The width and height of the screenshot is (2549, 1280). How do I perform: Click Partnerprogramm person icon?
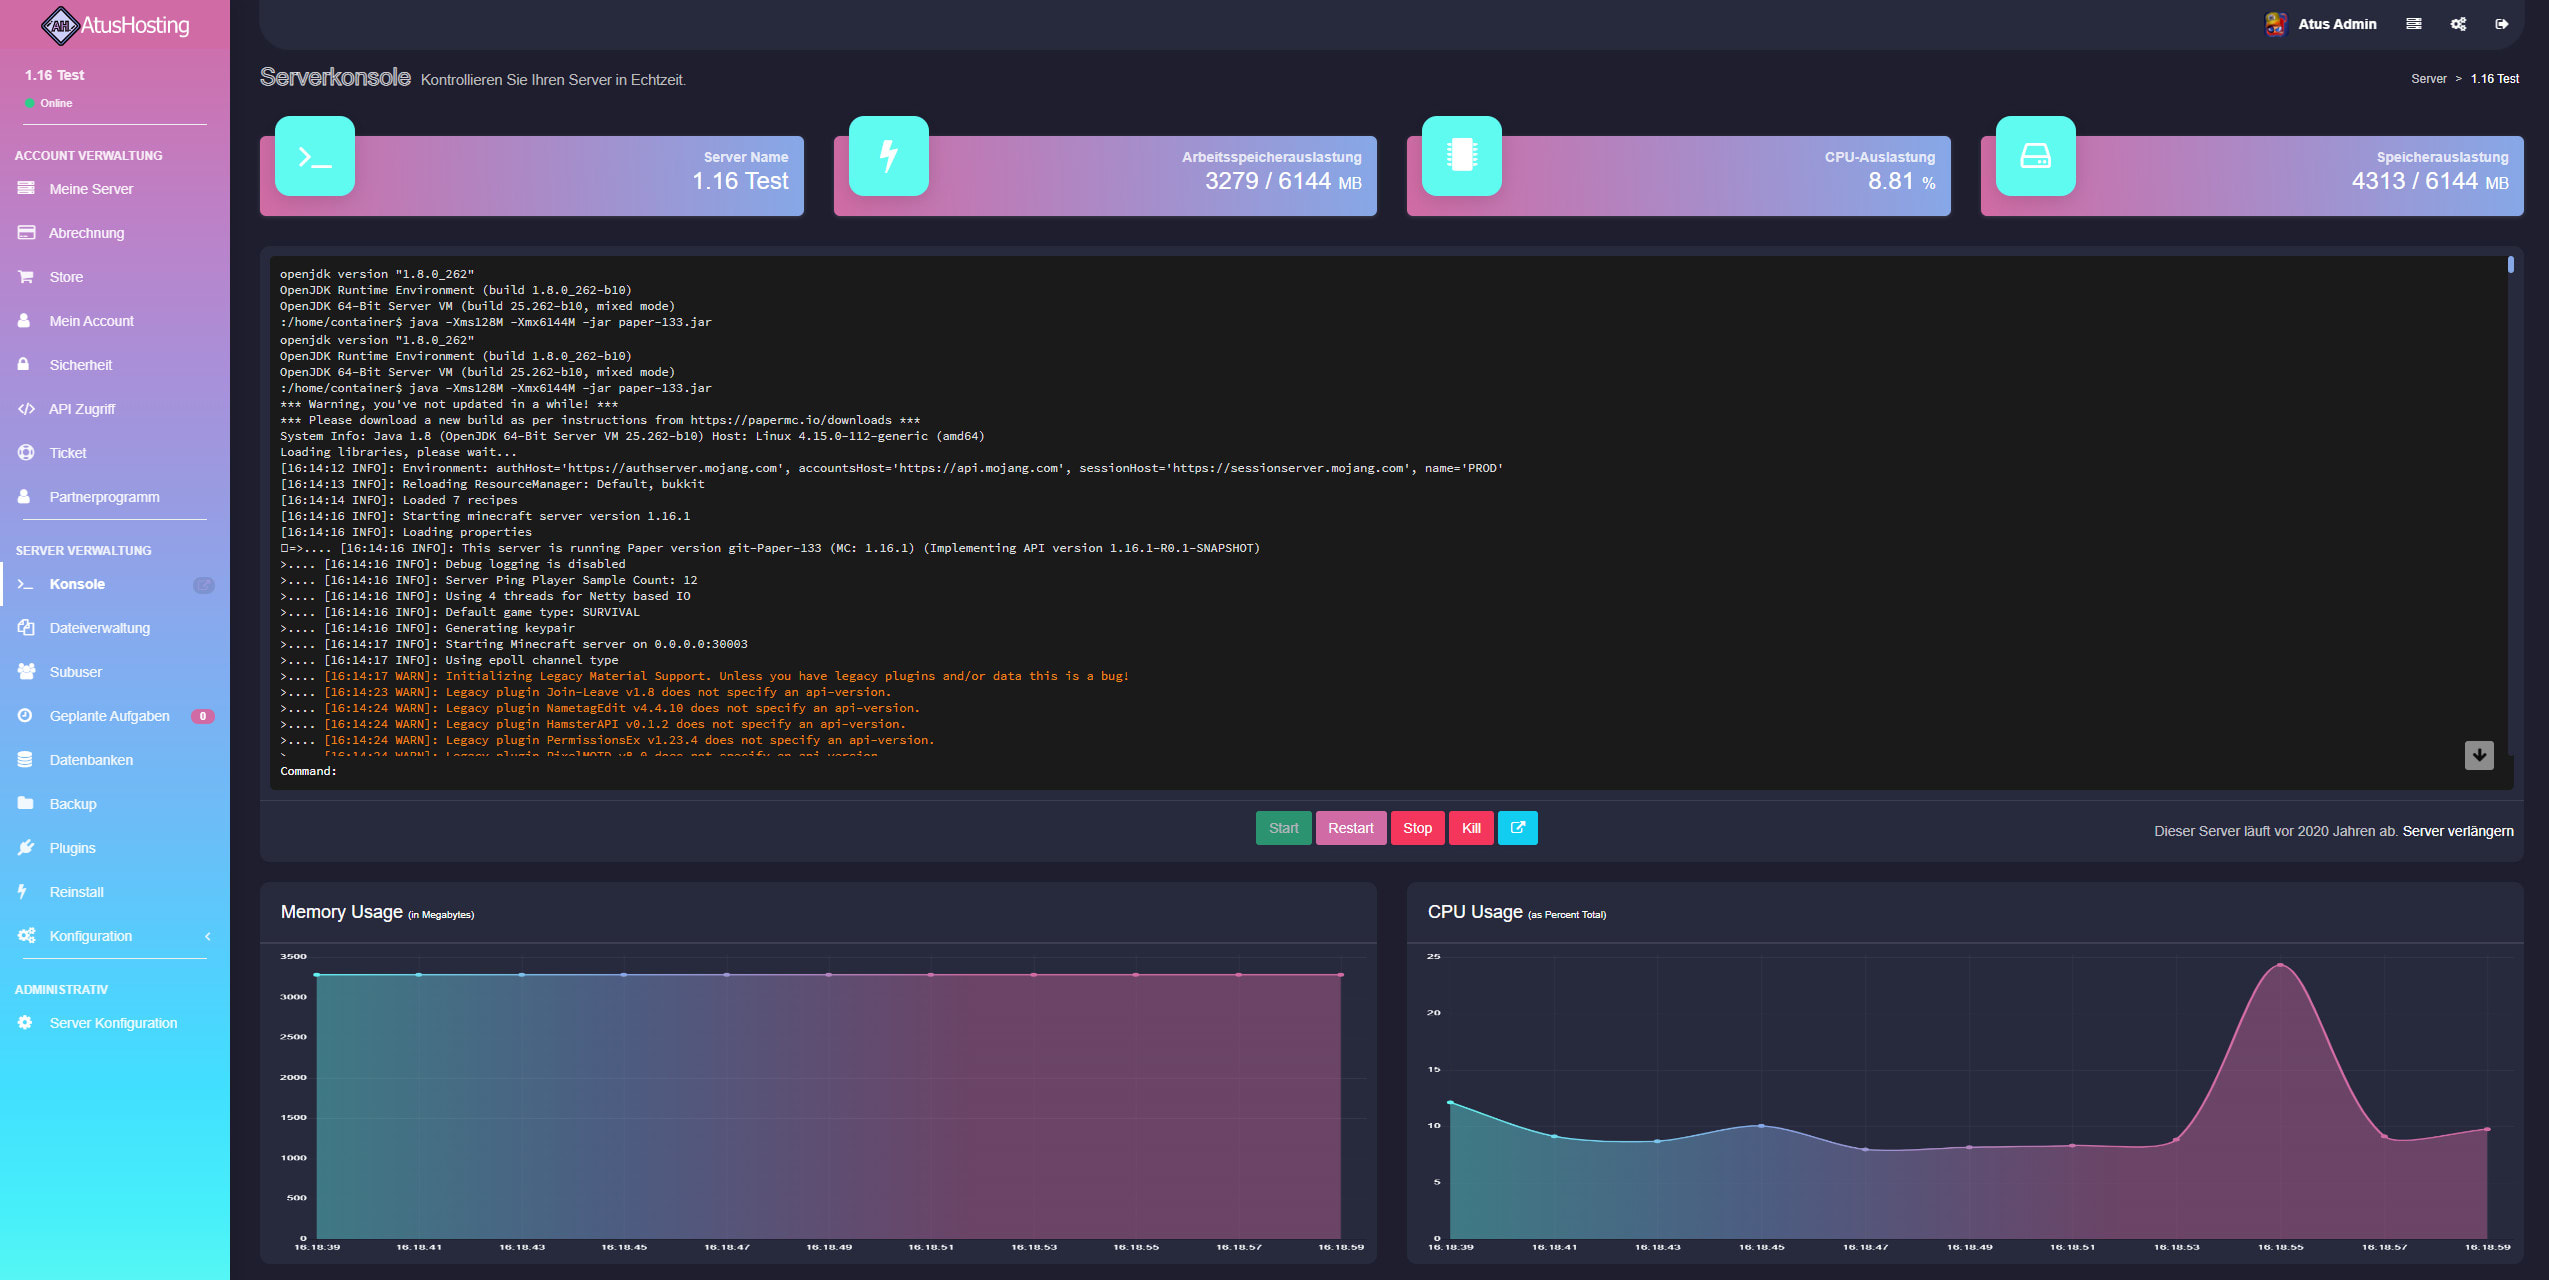click(x=24, y=497)
